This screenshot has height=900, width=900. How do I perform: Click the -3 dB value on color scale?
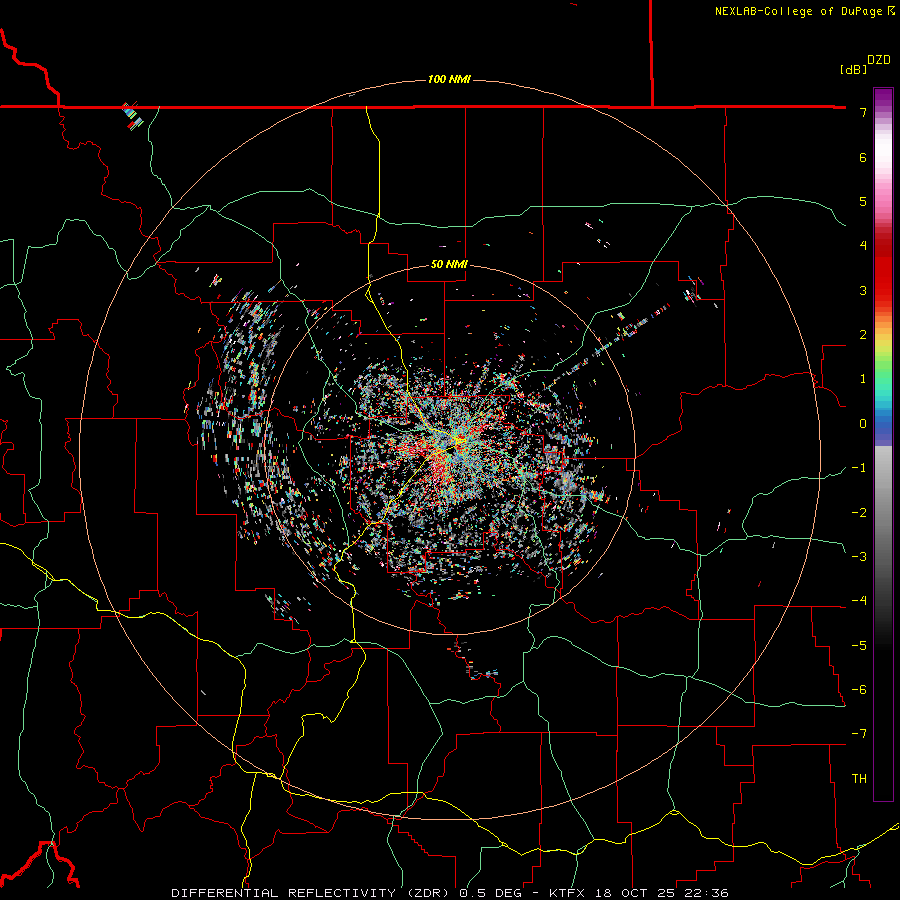pyautogui.click(x=860, y=557)
